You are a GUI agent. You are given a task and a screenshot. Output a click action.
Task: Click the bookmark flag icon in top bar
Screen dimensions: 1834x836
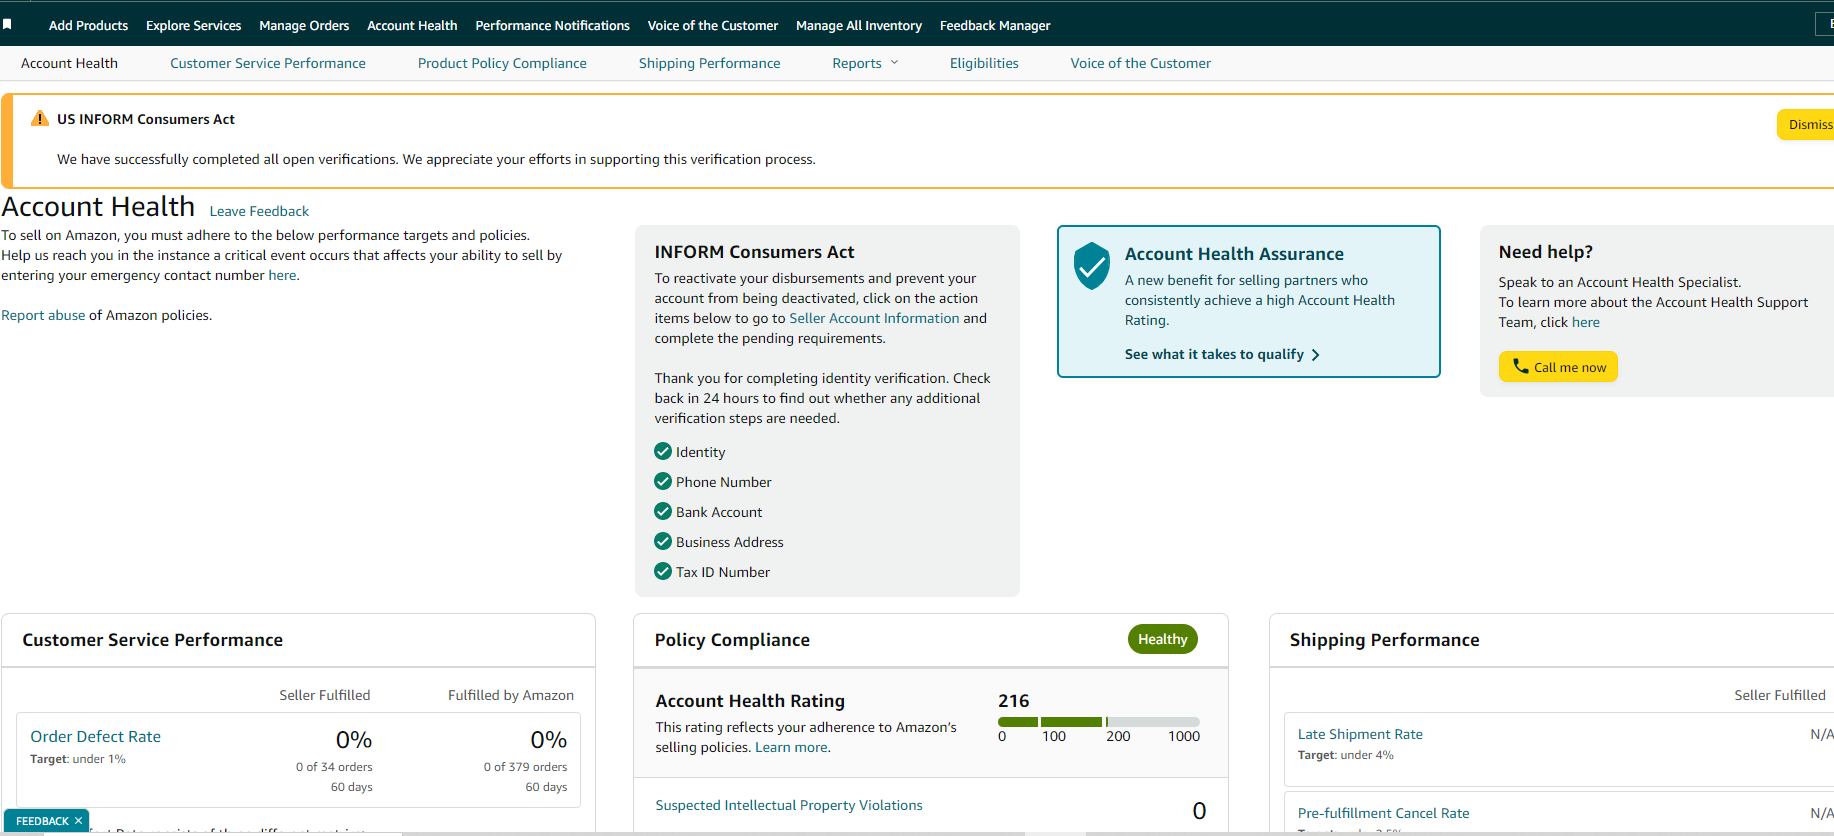pyautogui.click(x=7, y=25)
